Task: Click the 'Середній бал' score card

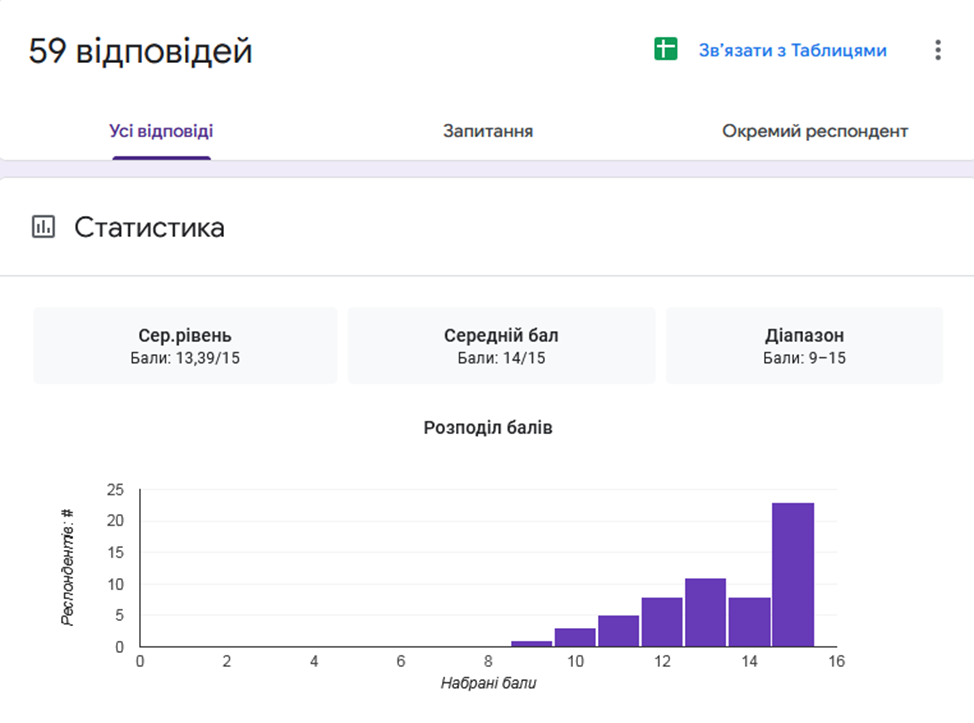Action: [501, 346]
